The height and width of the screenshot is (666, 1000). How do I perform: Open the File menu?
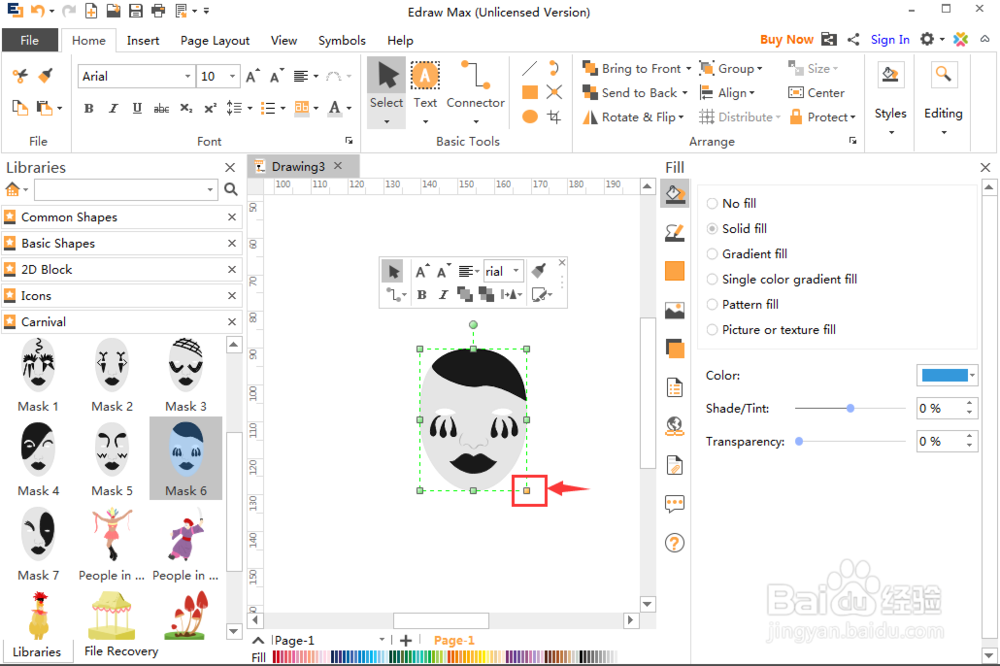tap(29, 40)
